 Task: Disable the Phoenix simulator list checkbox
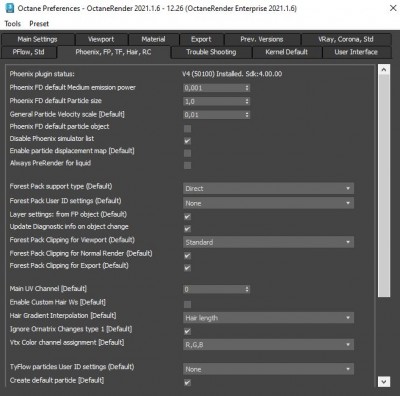point(188,141)
